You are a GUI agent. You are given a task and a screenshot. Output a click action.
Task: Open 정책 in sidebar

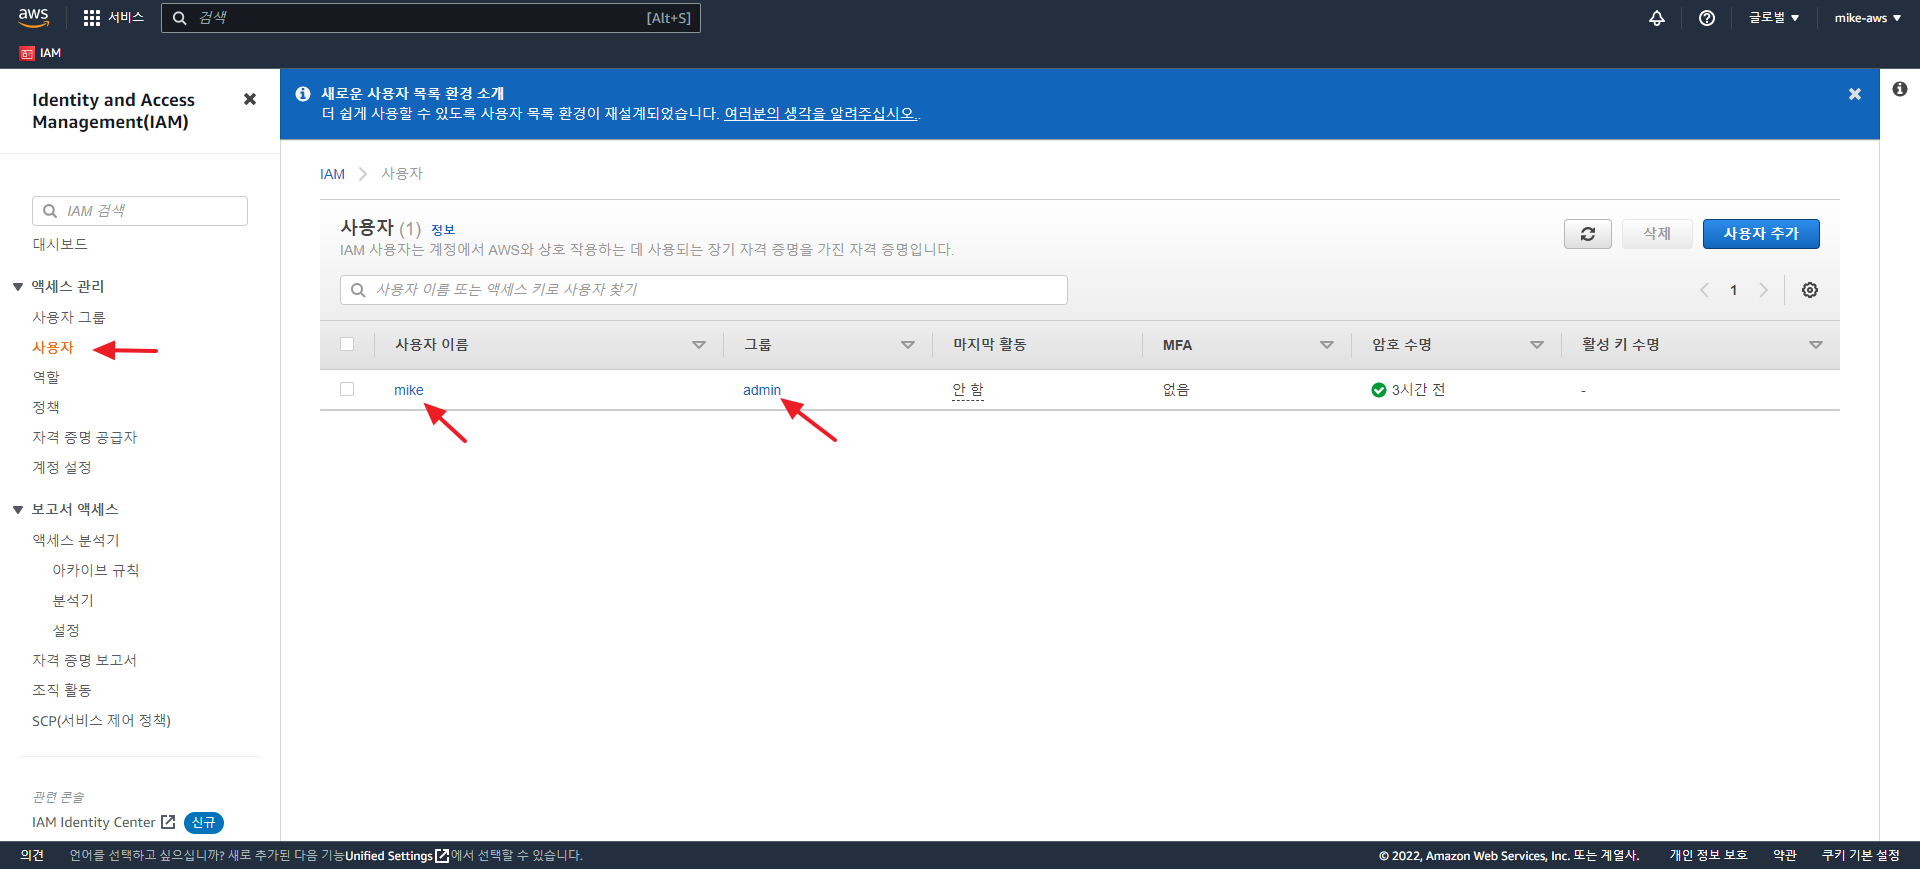46,407
